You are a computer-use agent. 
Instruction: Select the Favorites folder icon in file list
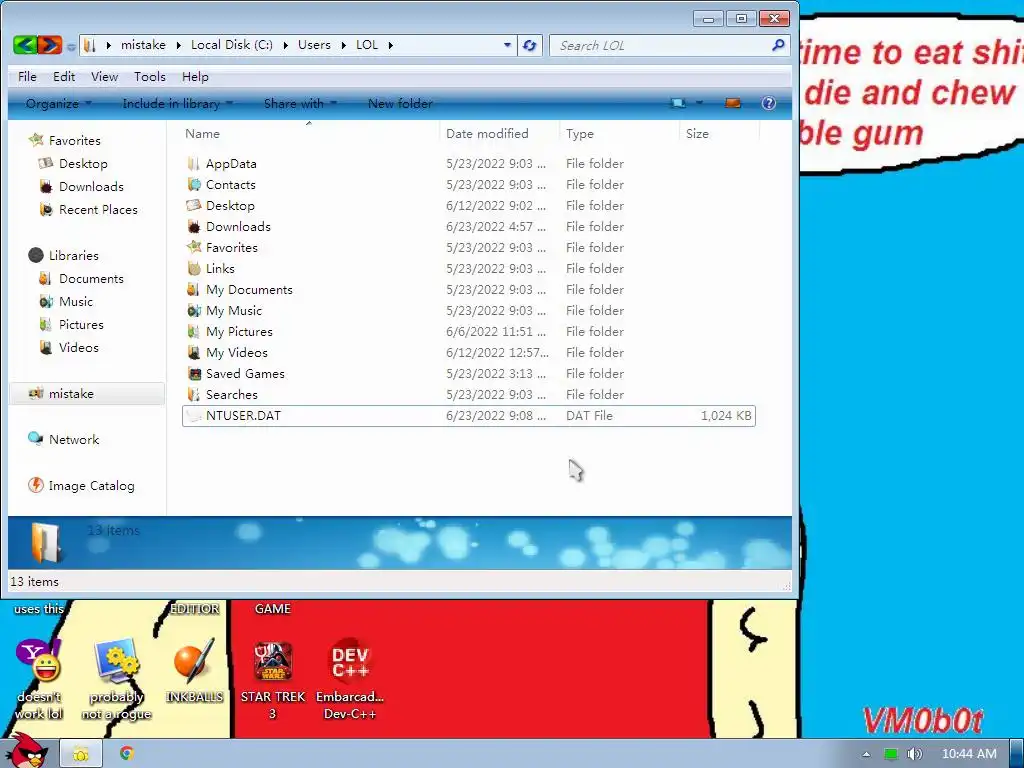tap(193, 248)
